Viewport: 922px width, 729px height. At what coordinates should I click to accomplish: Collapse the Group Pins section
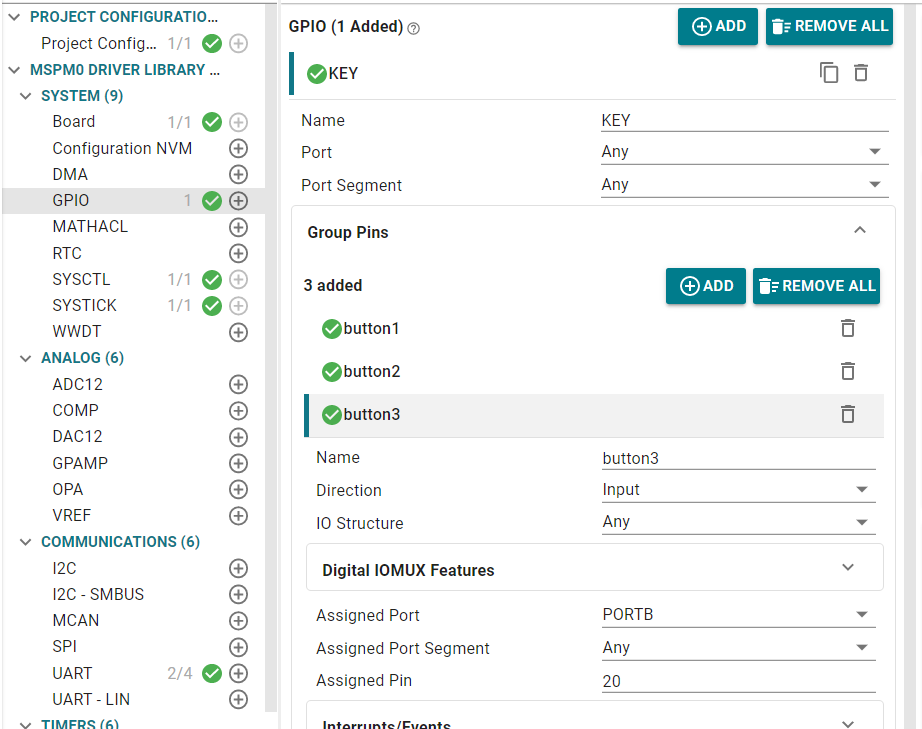[860, 230]
